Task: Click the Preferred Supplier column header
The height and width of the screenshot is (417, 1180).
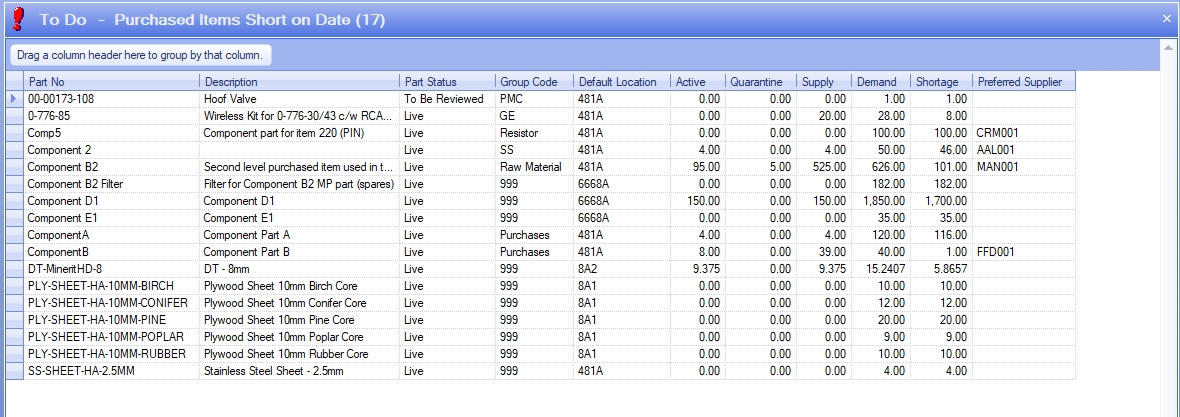Action: coord(1022,82)
